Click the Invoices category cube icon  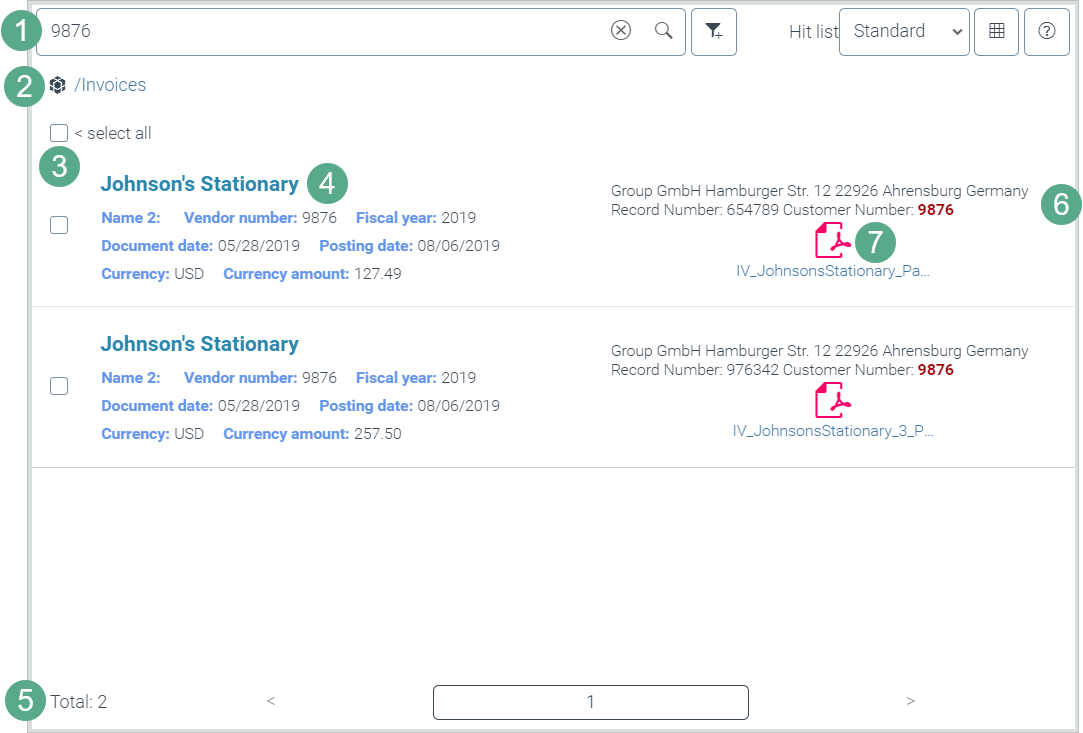click(58, 85)
